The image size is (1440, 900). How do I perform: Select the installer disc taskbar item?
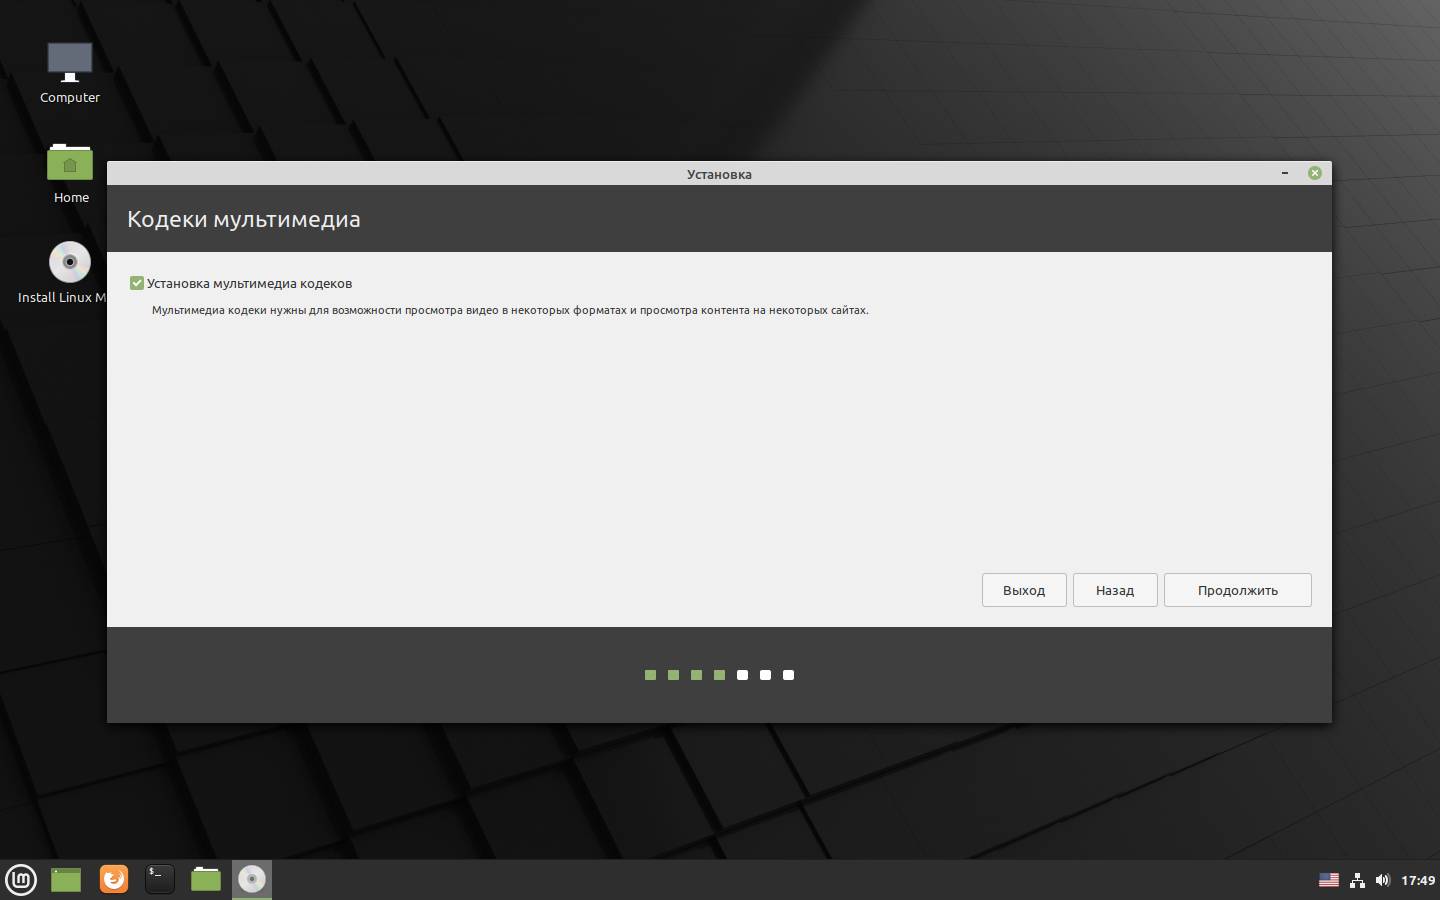tap(252, 879)
